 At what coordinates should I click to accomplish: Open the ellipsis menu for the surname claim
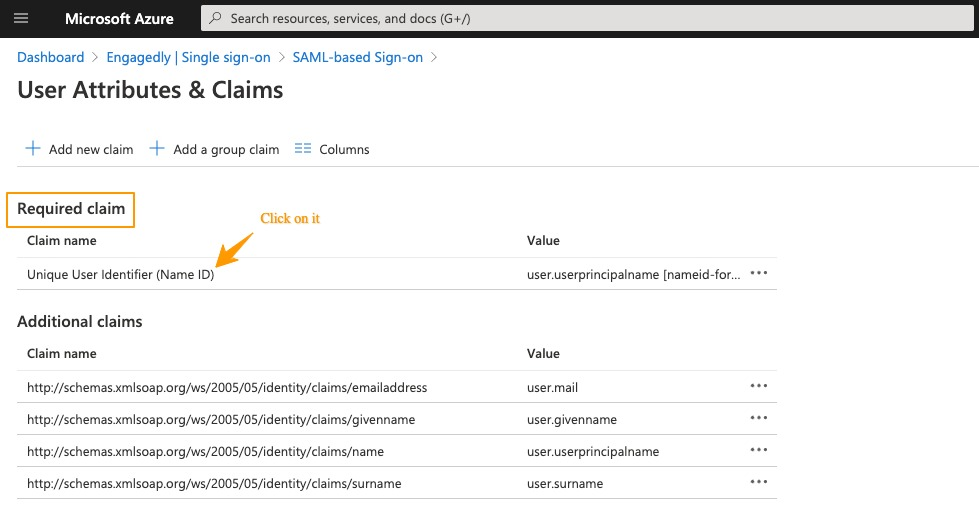(759, 482)
